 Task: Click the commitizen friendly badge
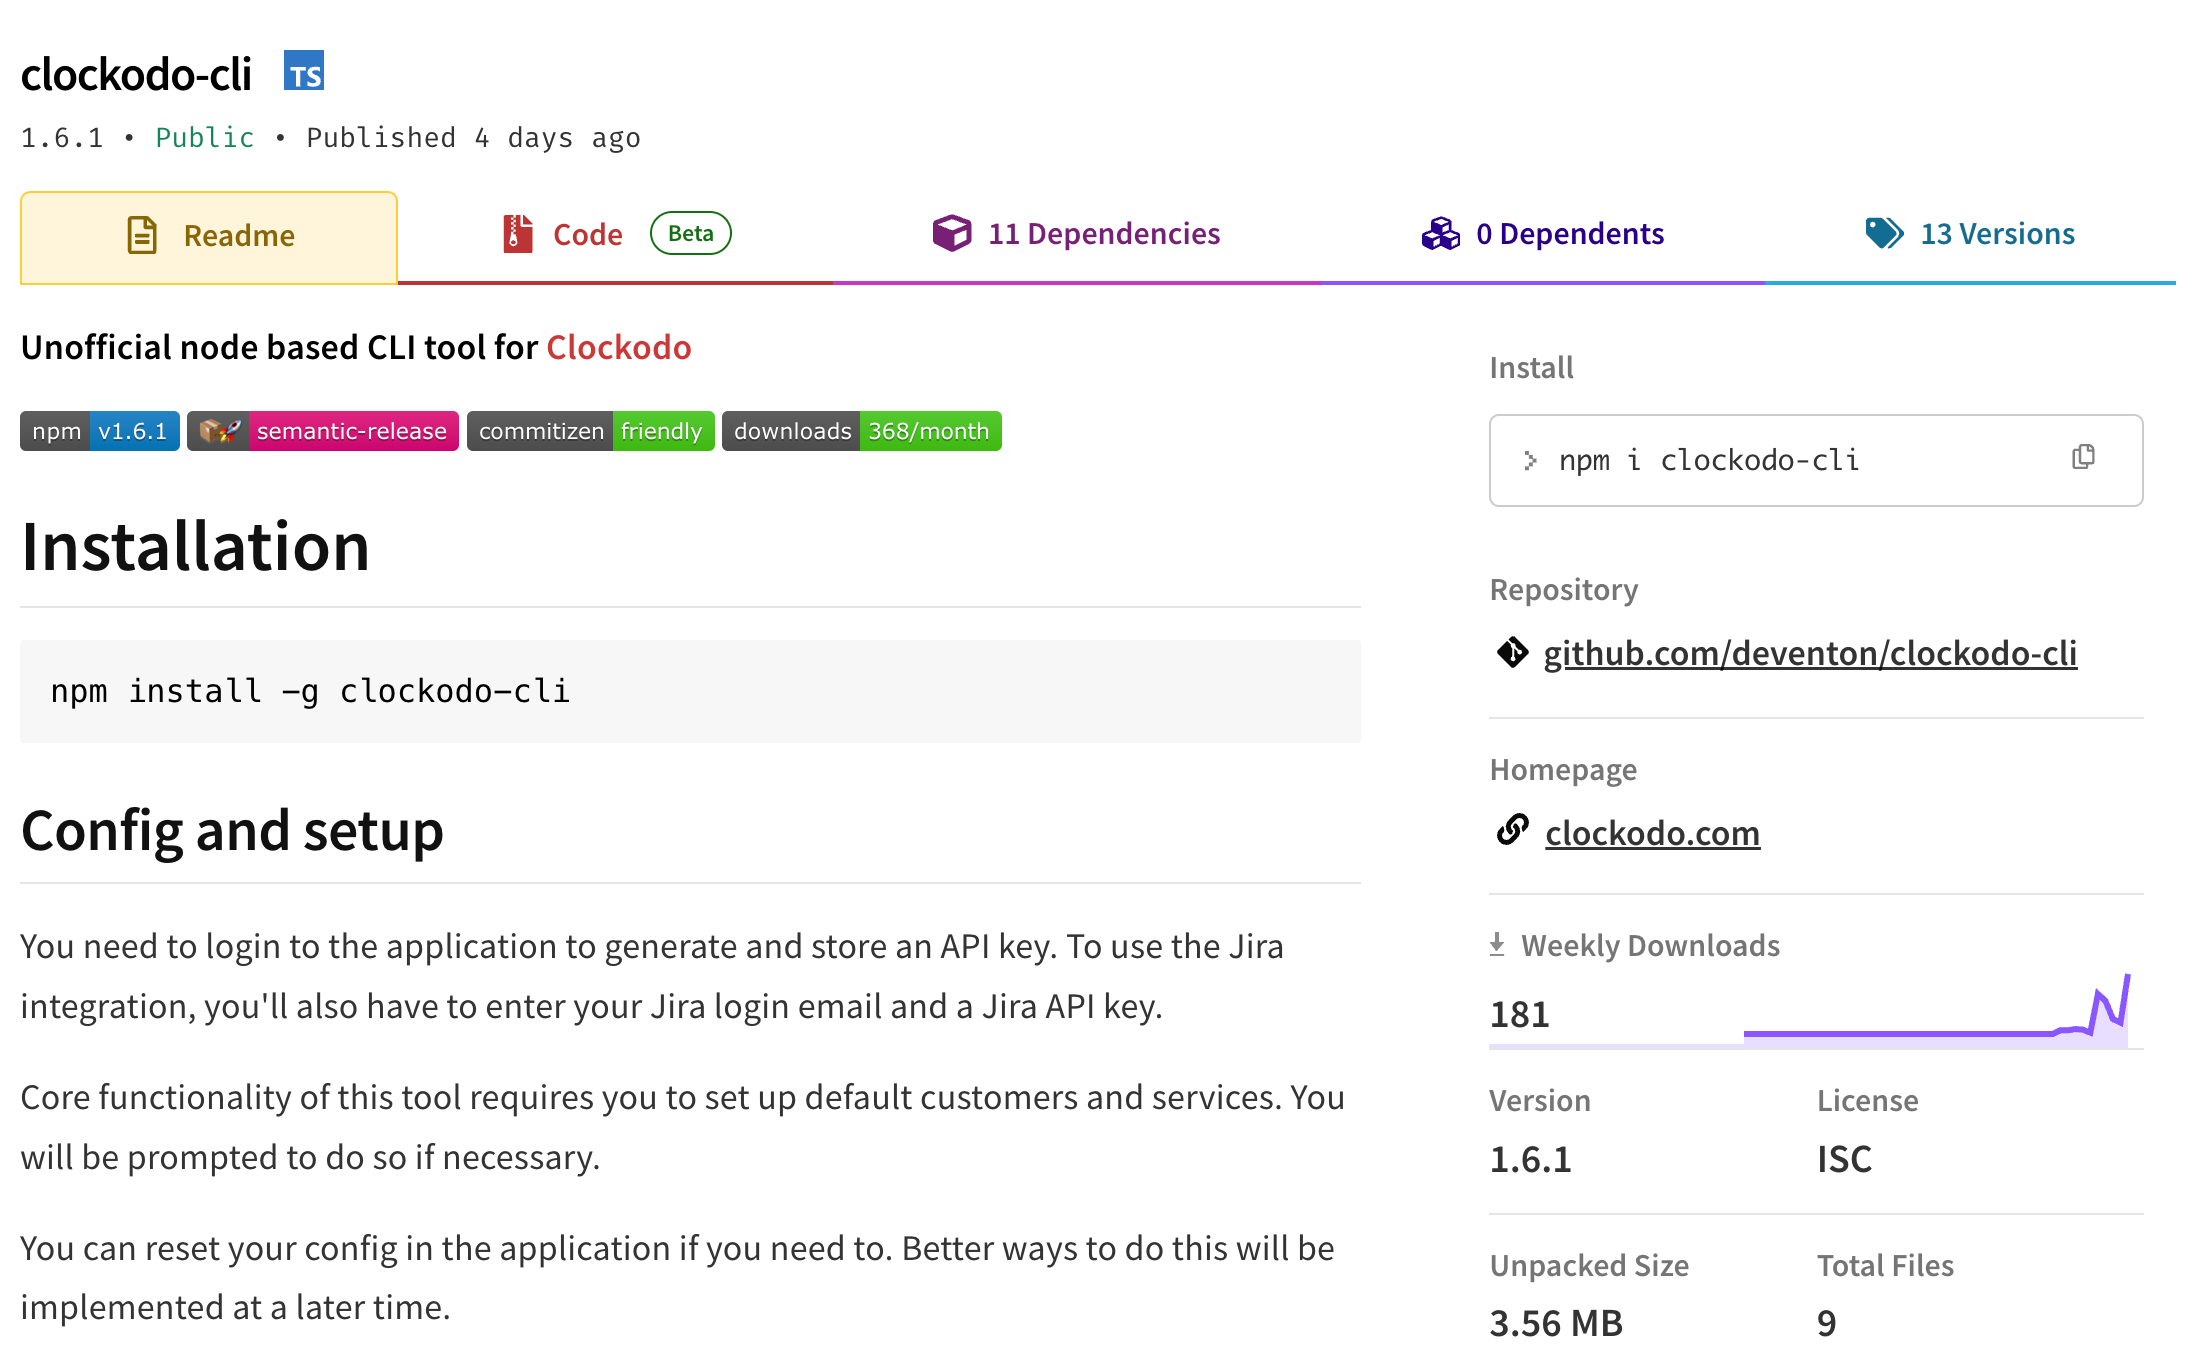[x=591, y=431]
